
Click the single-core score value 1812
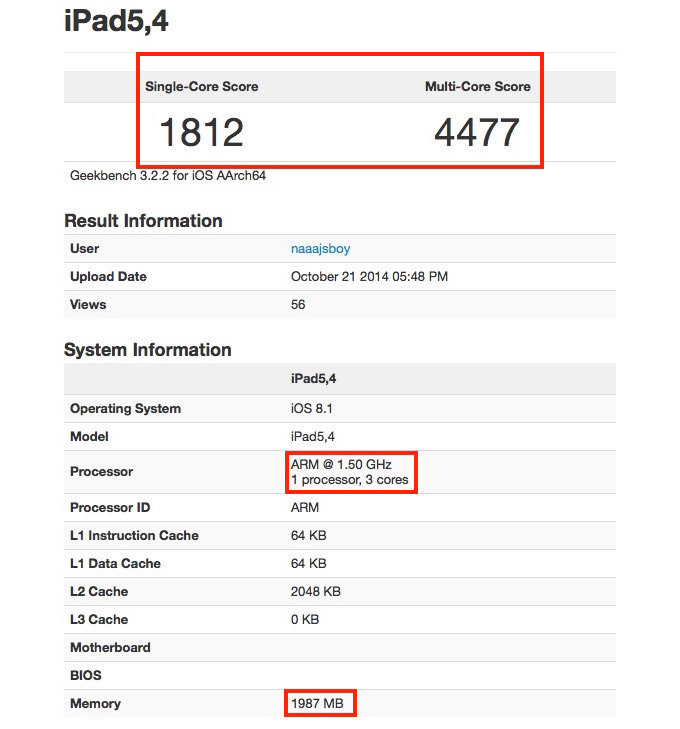tap(201, 133)
